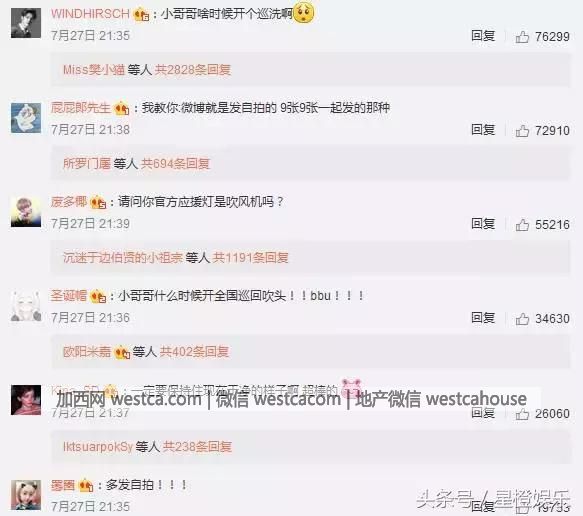Open the avatar of the 多发自拍 commenter
The width and height of the screenshot is (583, 516).
[x=26, y=495]
